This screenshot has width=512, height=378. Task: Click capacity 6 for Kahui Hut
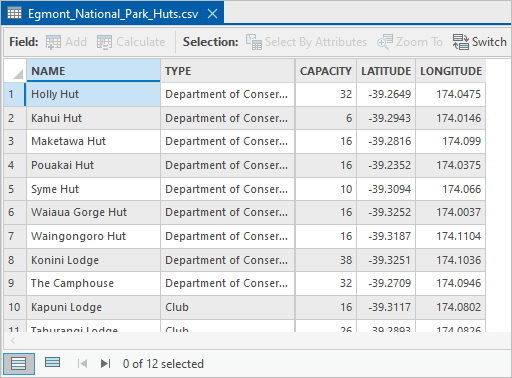pos(326,118)
